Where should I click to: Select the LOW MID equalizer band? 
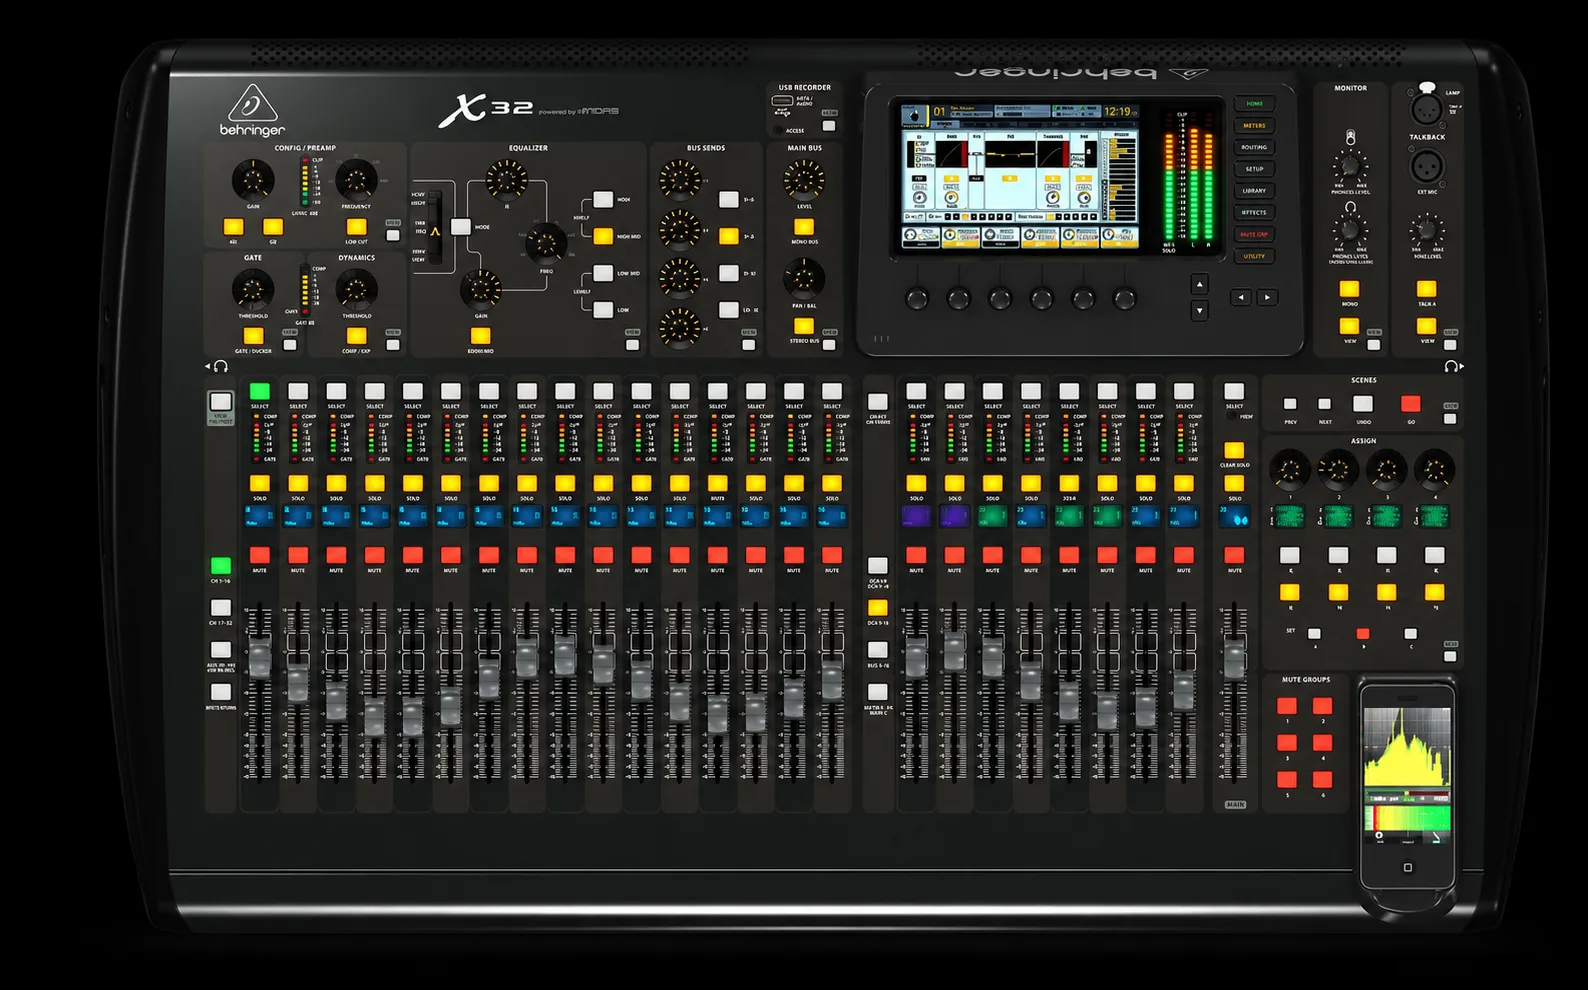(603, 273)
